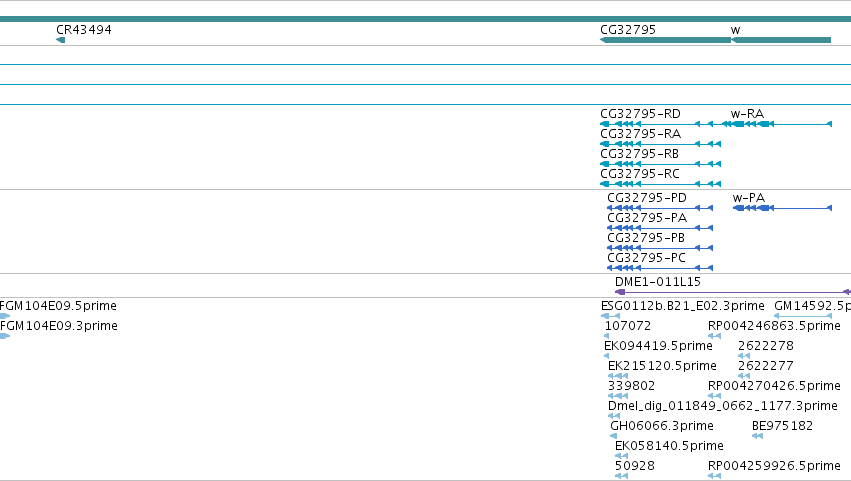Click the BE975182 feature
This screenshot has width=851, height=481.
point(758,436)
